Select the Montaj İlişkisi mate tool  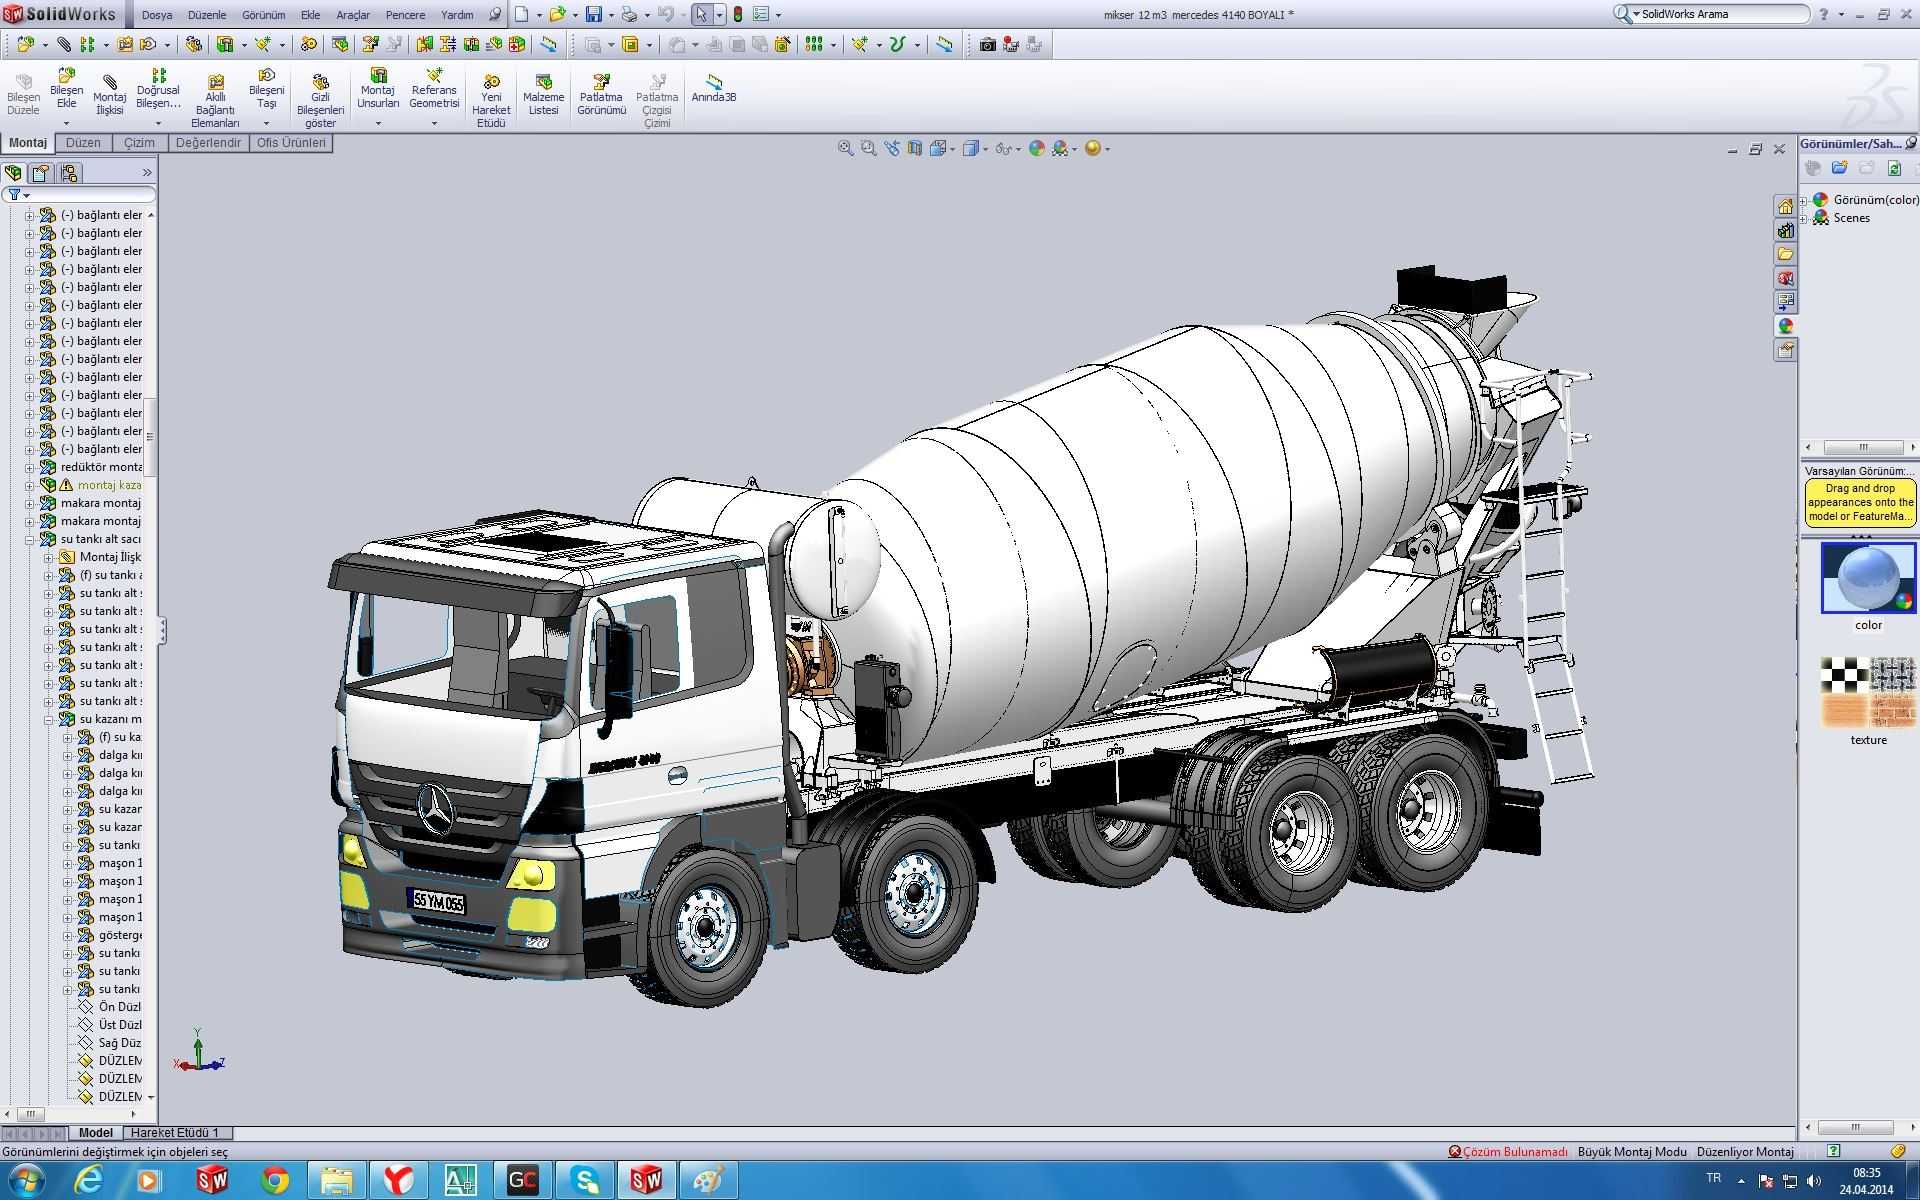click(x=110, y=96)
